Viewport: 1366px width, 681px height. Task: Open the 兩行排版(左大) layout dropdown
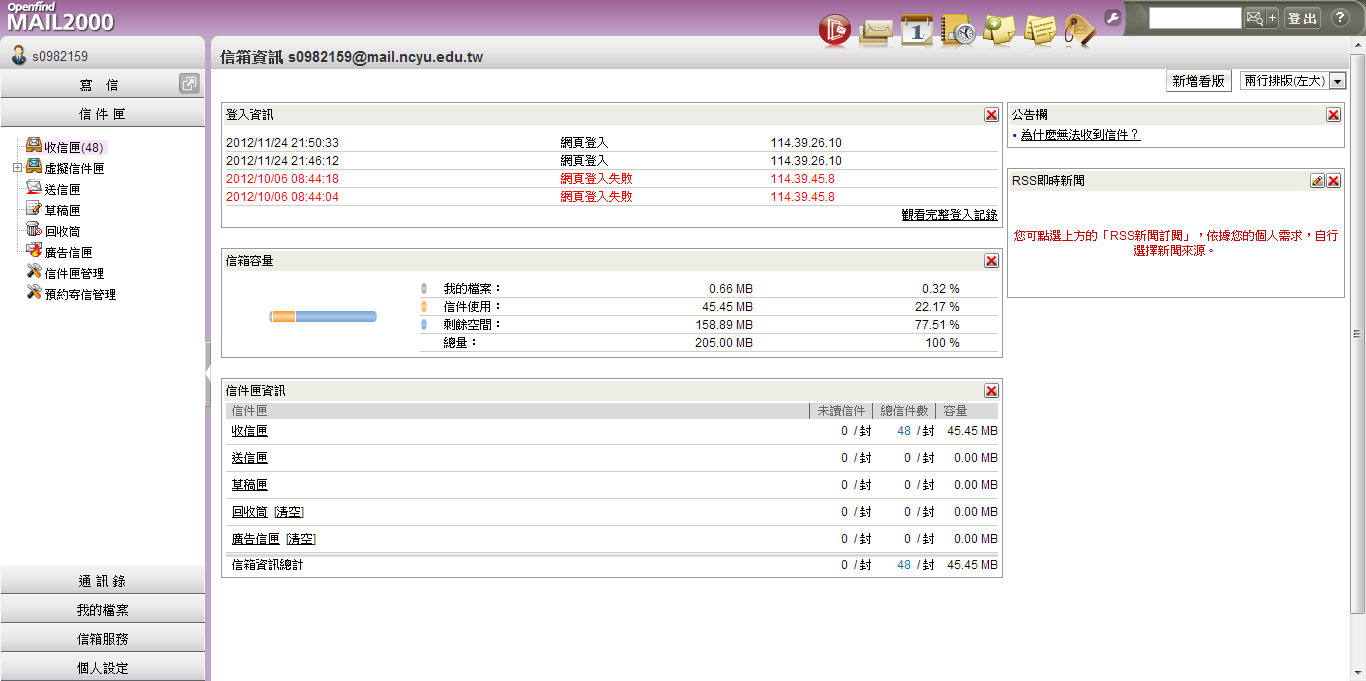(x=1293, y=81)
